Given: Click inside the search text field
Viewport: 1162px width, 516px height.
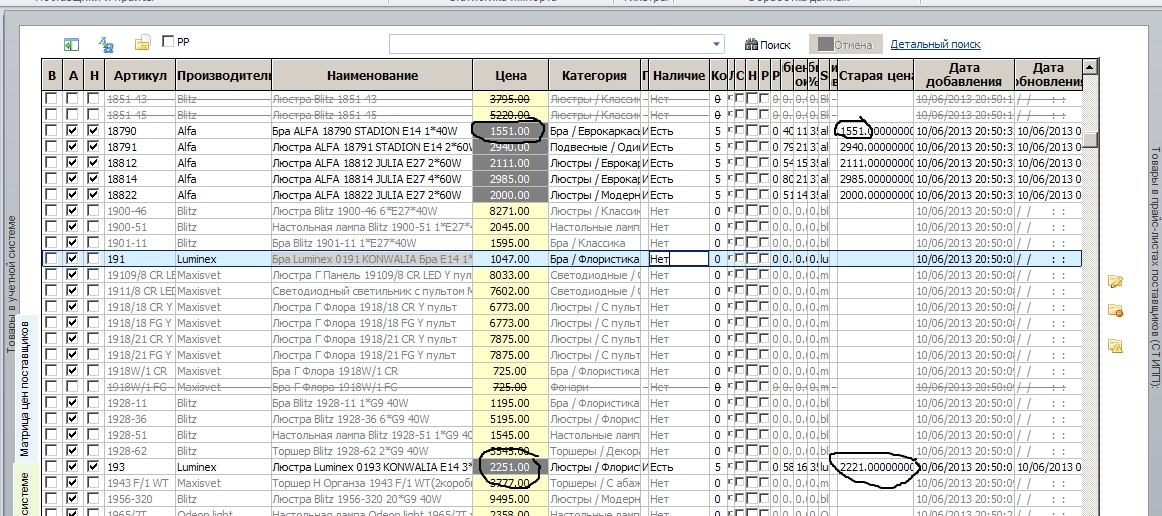Looking at the screenshot, I should coord(549,44).
